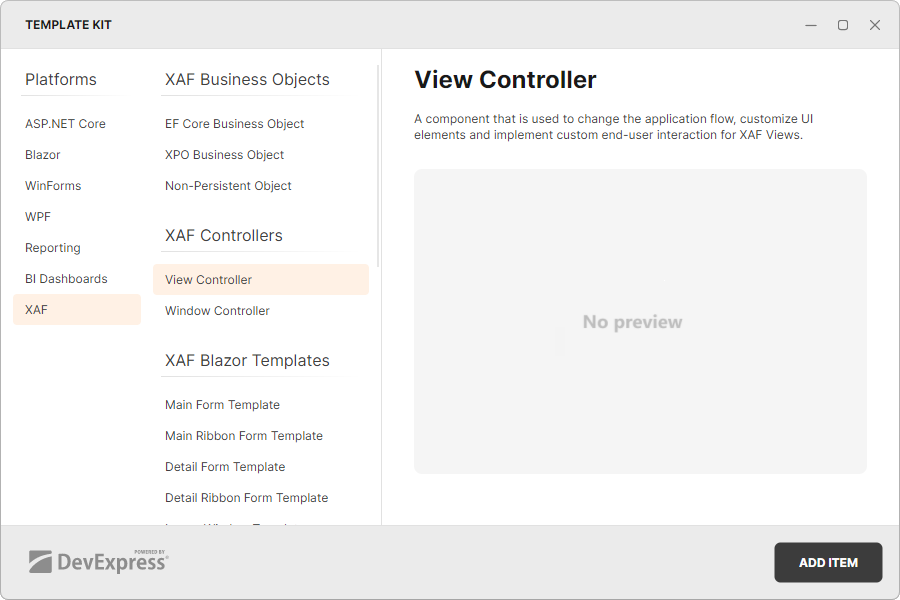Open the Main Form Template

(222, 404)
